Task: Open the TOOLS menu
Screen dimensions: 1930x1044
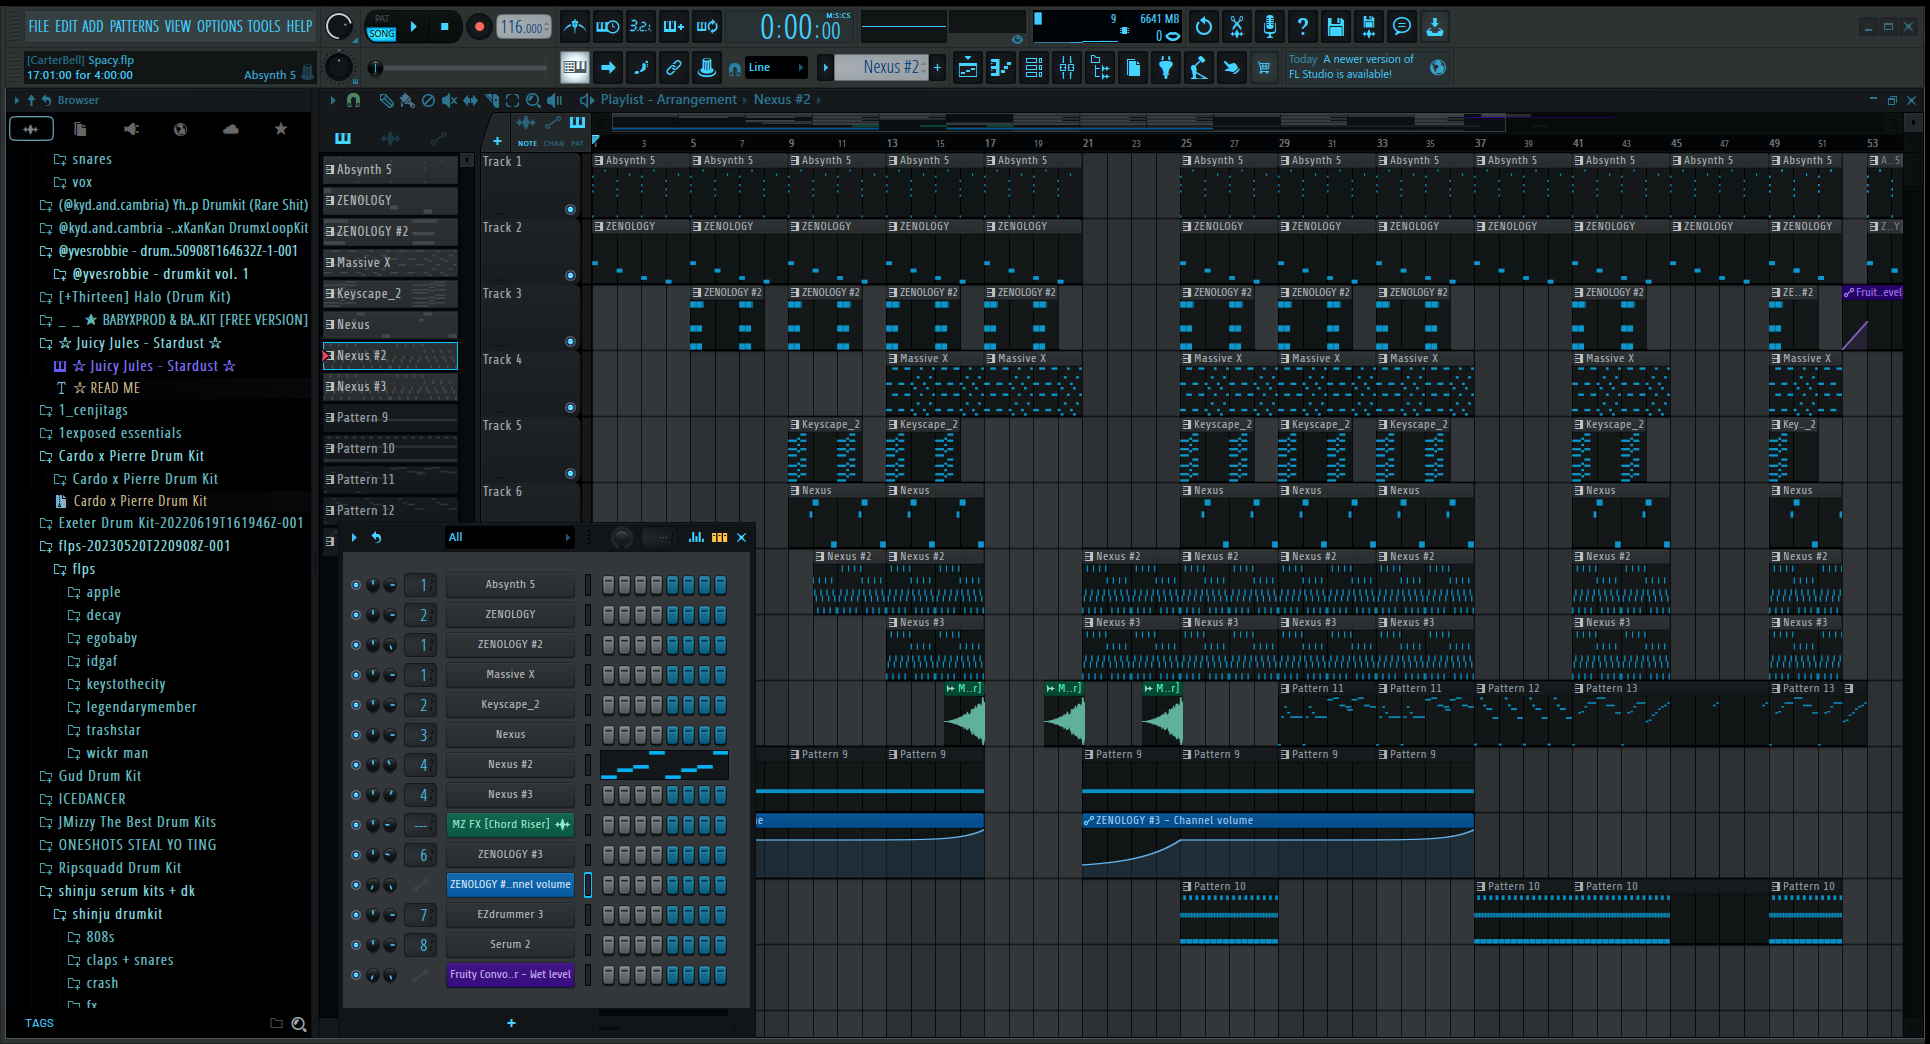Action: point(264,27)
